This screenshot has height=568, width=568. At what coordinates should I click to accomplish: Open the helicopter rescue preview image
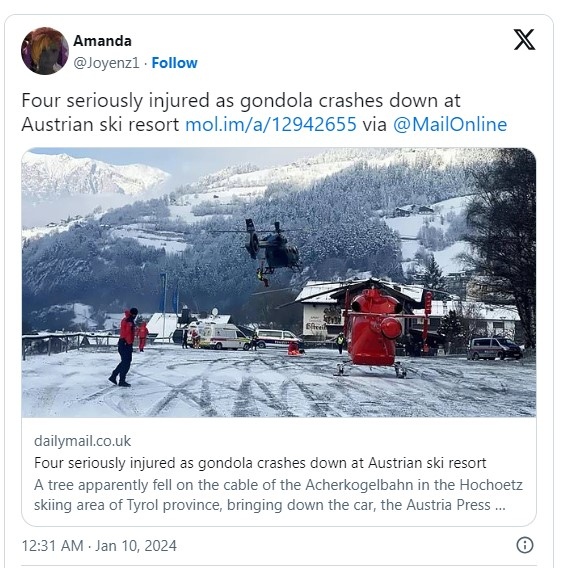279,282
